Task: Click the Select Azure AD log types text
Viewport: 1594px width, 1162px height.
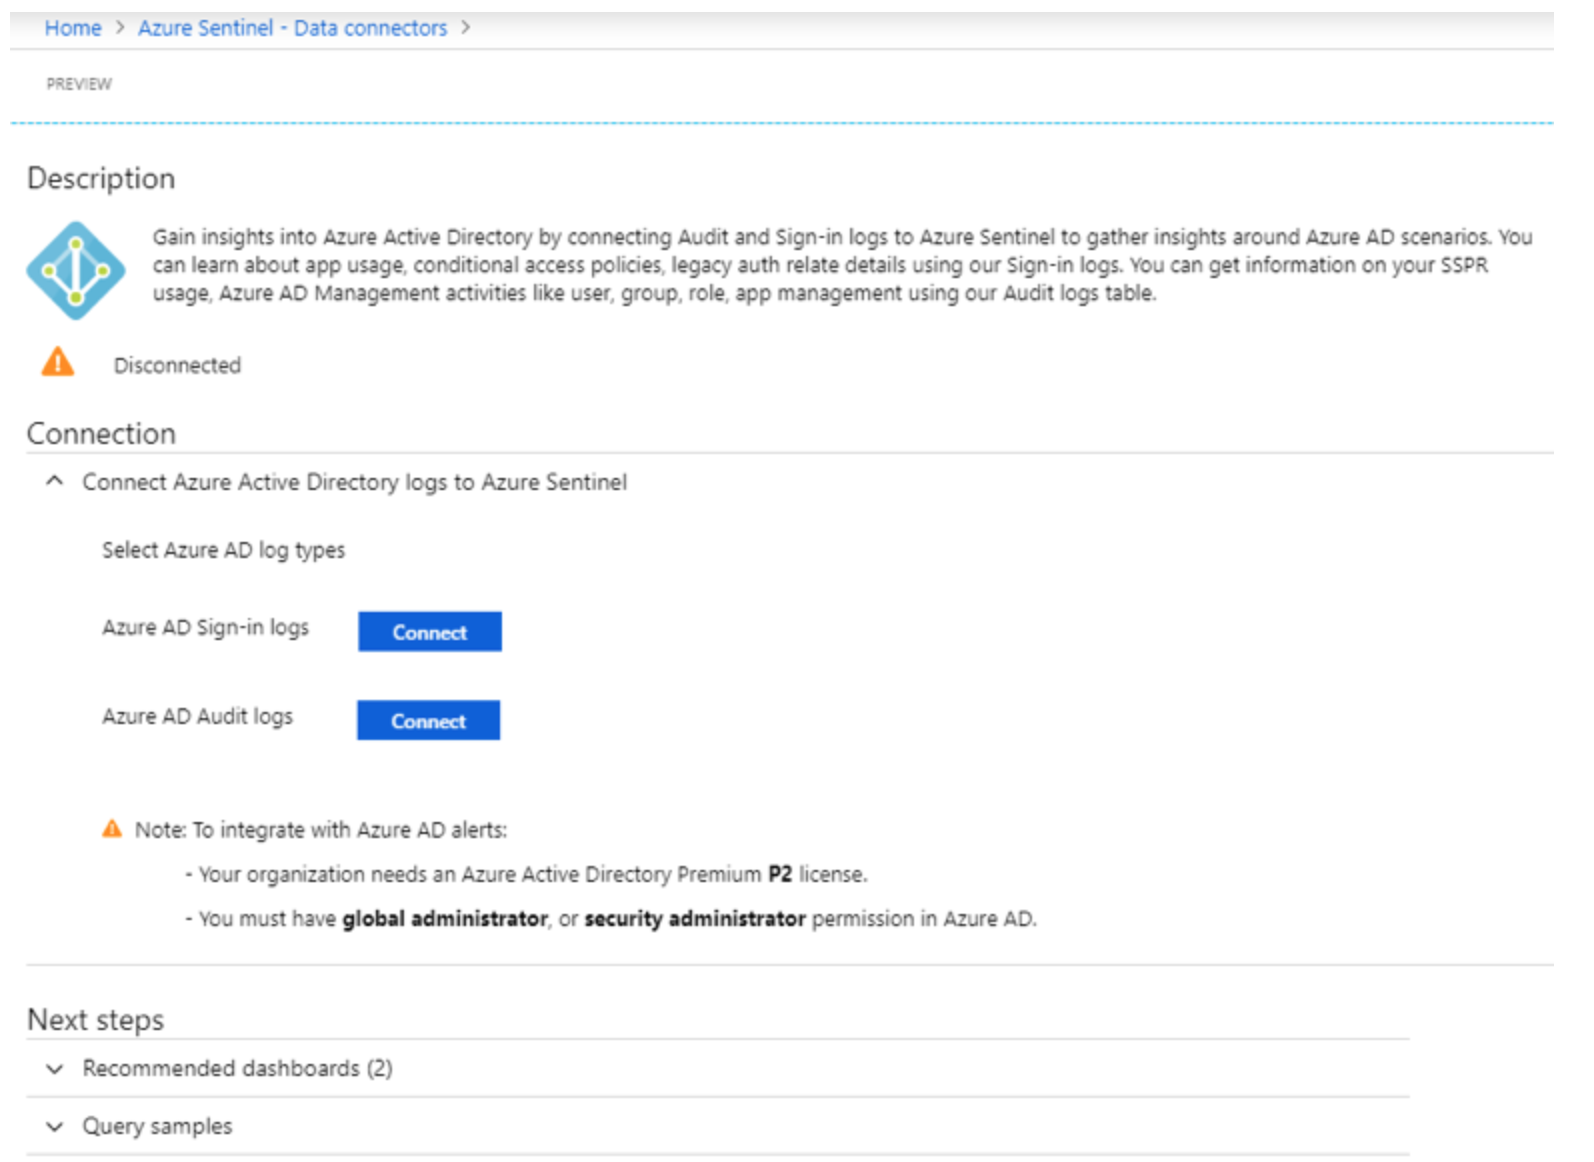Action: click(223, 550)
